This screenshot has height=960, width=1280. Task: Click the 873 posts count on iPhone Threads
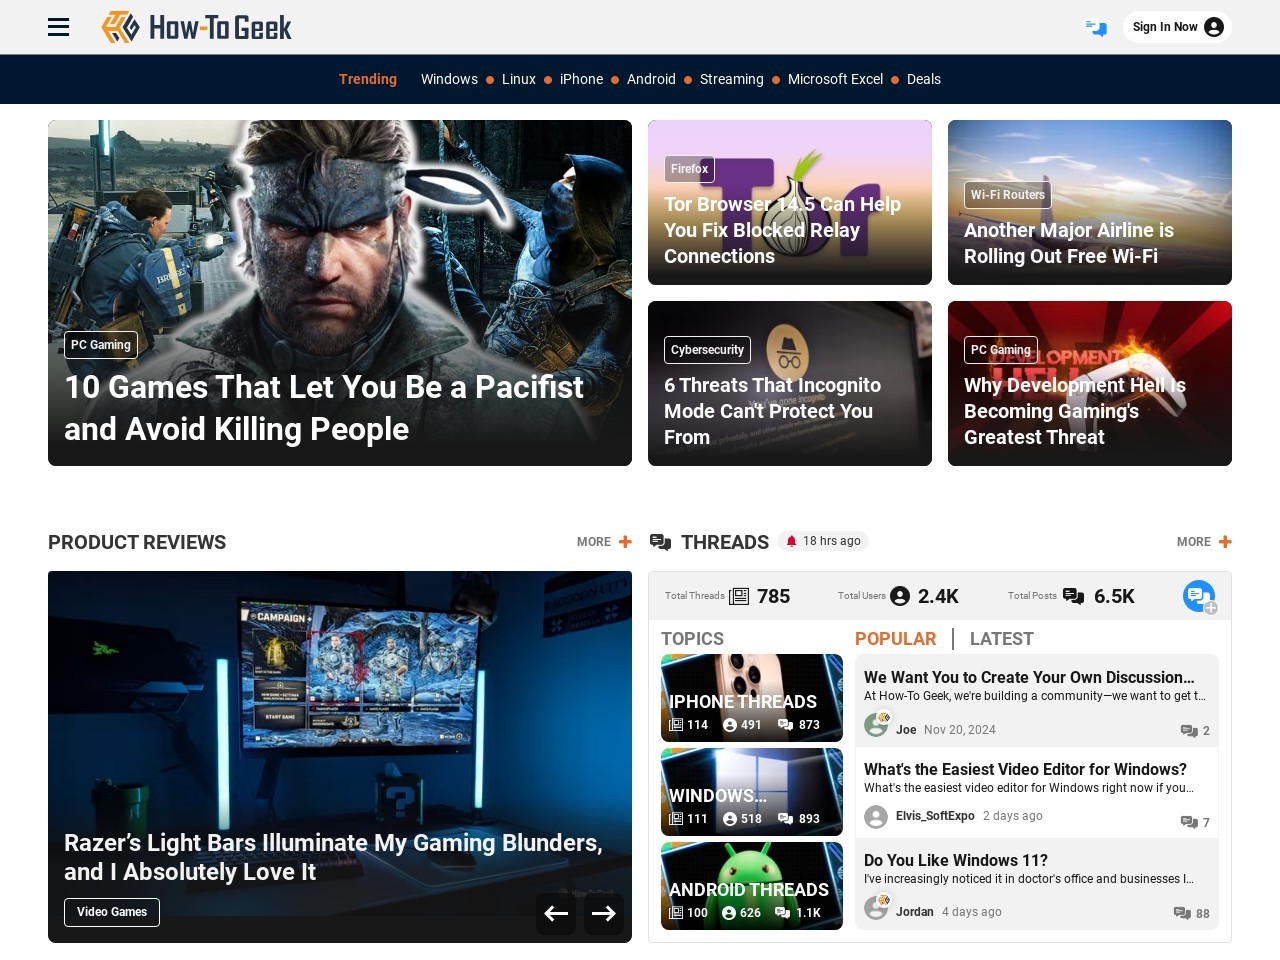tap(799, 725)
